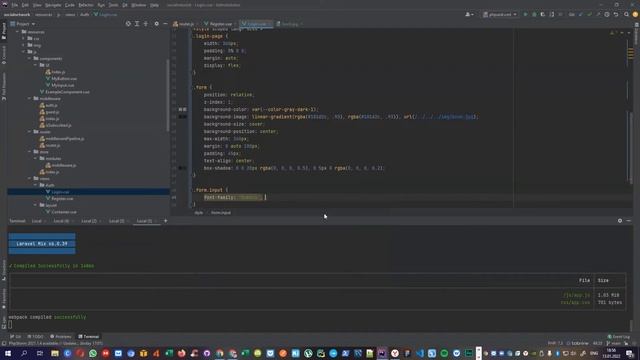Viewport: 640px width, 360px height.
Task: Select MyInput.vue in project tree
Action: click(62, 85)
